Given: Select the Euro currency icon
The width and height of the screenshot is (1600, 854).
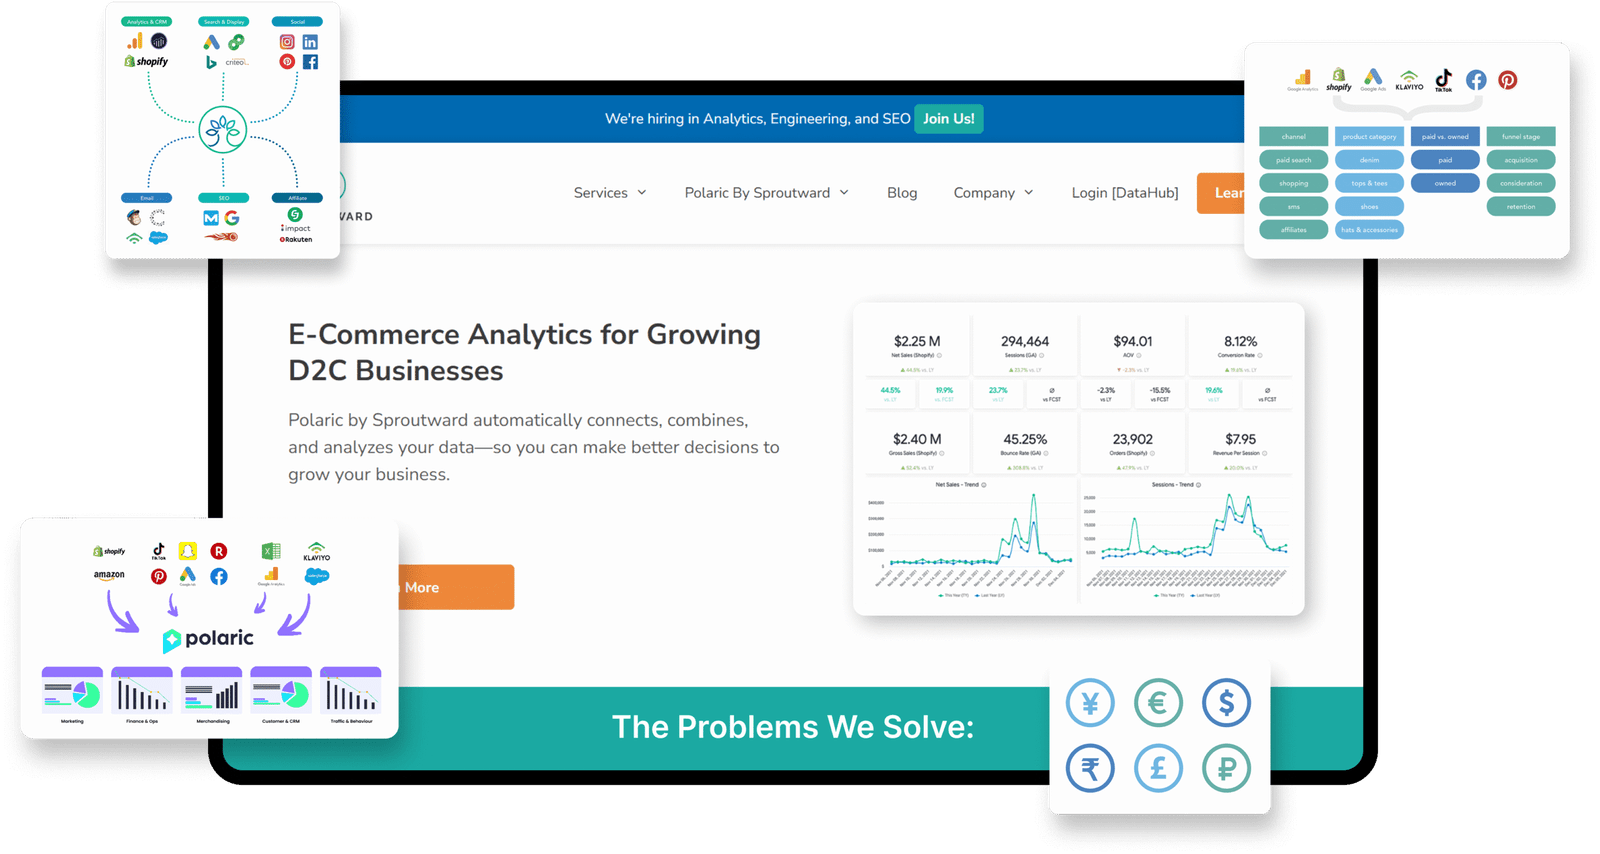Looking at the screenshot, I should tap(1158, 703).
